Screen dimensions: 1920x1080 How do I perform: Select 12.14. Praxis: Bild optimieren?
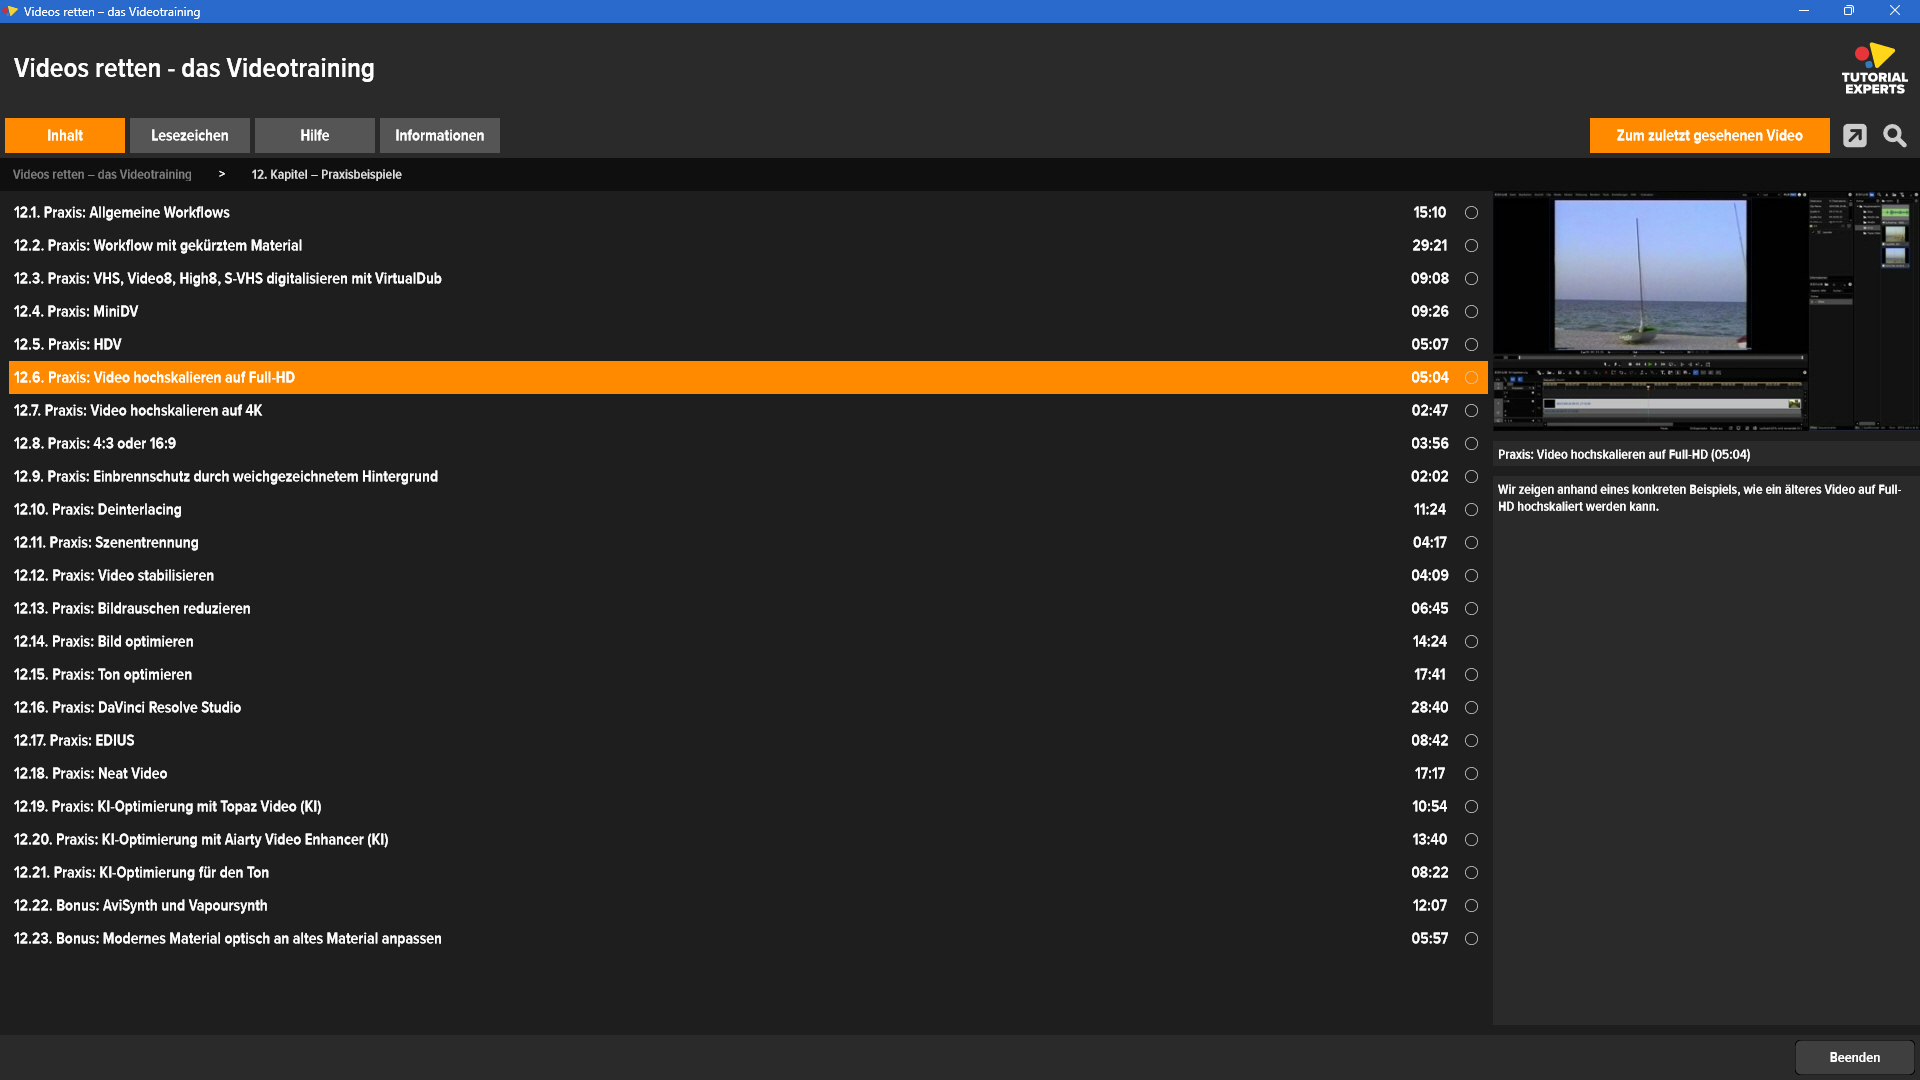pyautogui.click(x=748, y=641)
